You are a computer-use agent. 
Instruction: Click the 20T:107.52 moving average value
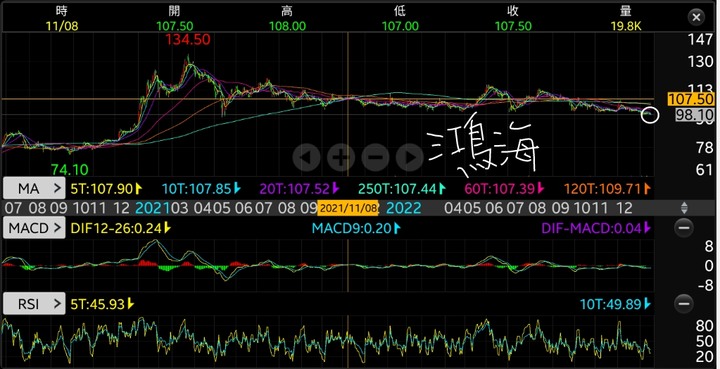[x=300, y=188]
